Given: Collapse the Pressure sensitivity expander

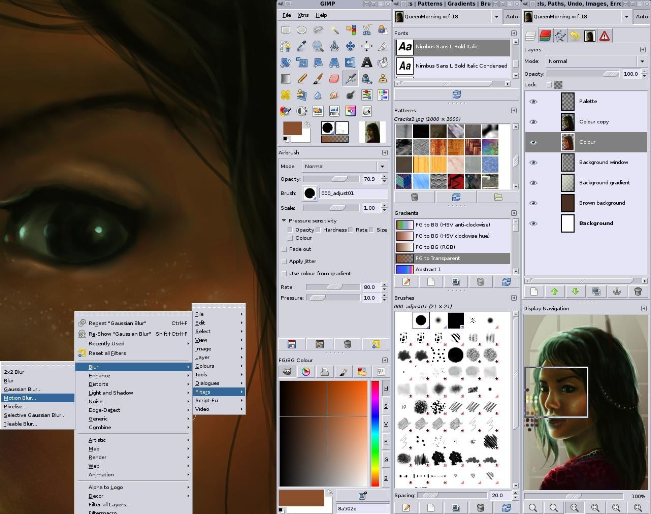Looking at the screenshot, I should (x=284, y=220).
